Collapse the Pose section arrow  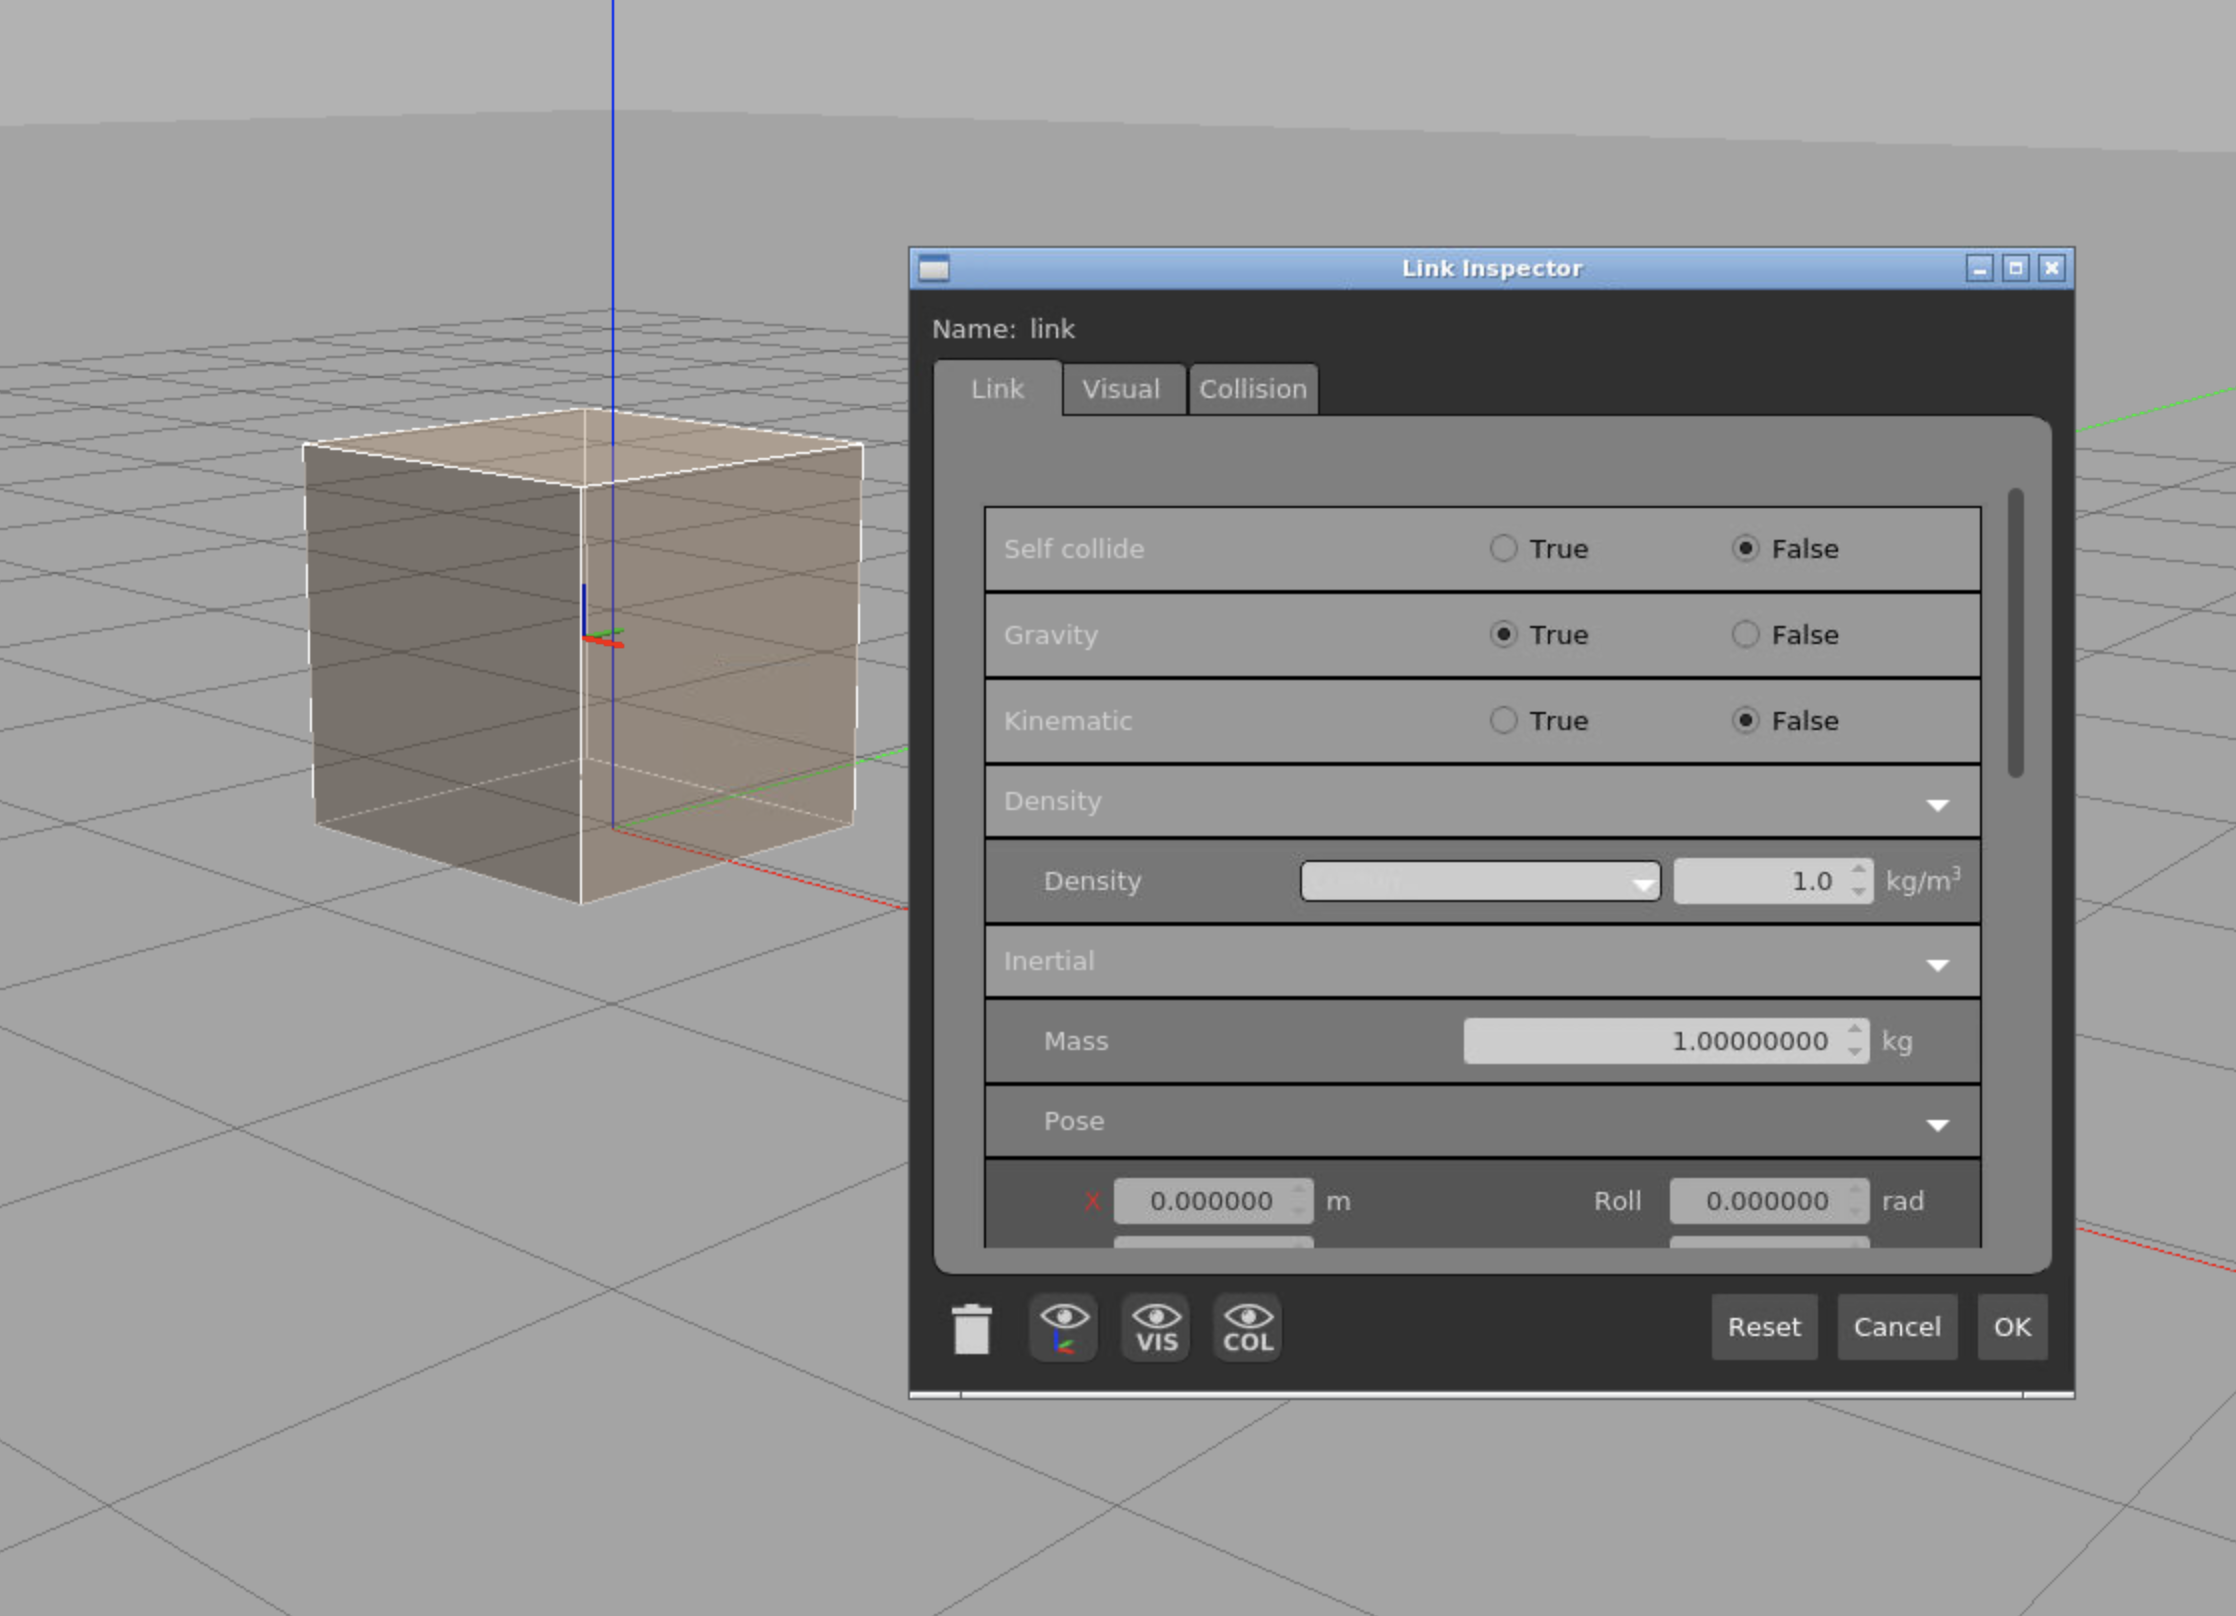click(x=1937, y=1124)
